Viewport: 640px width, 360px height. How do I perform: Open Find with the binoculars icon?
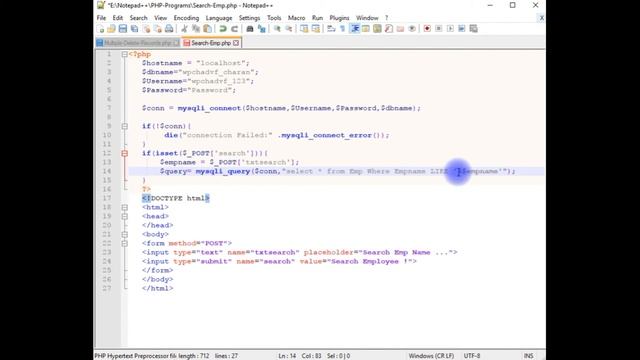pyautogui.click(x=250, y=29)
